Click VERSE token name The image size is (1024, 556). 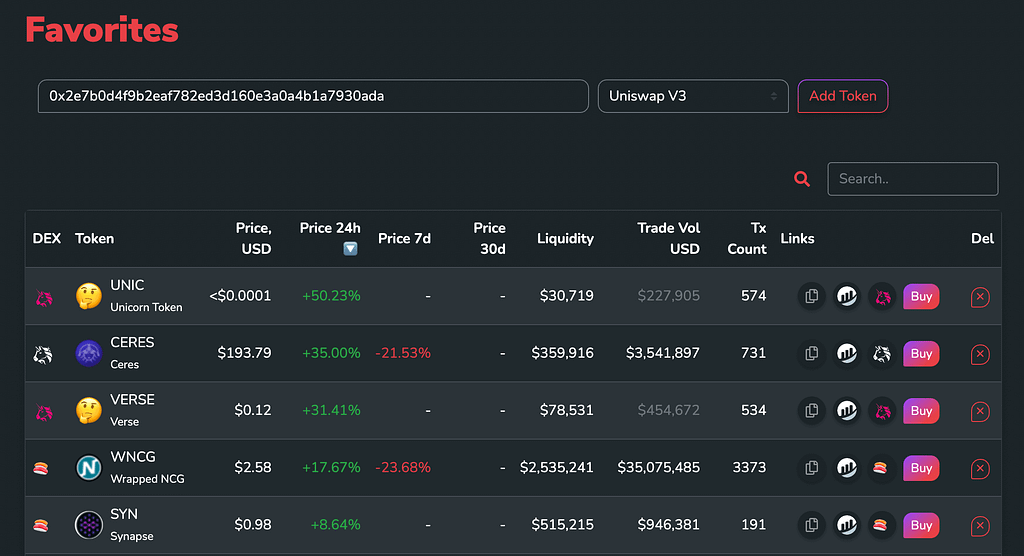[x=133, y=400]
